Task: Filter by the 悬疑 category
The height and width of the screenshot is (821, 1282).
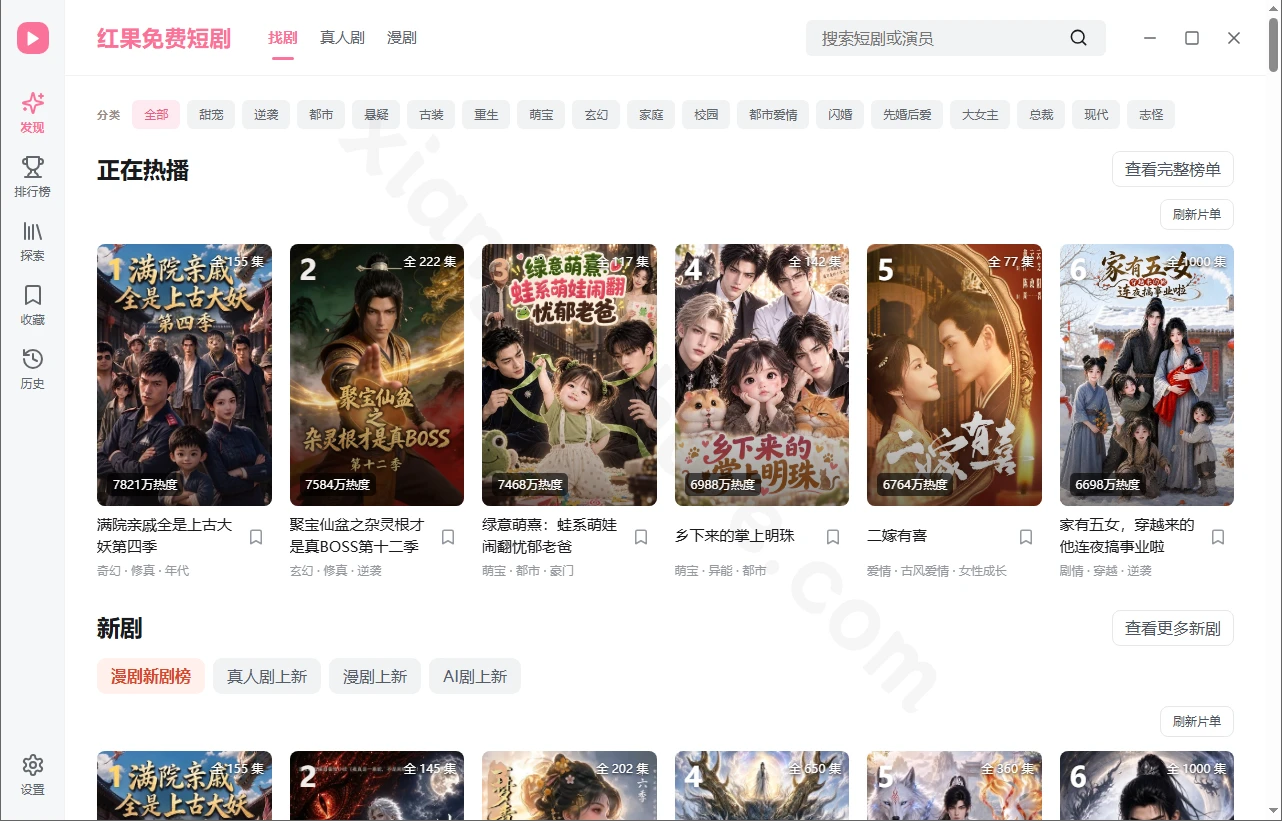Action: tap(376, 115)
